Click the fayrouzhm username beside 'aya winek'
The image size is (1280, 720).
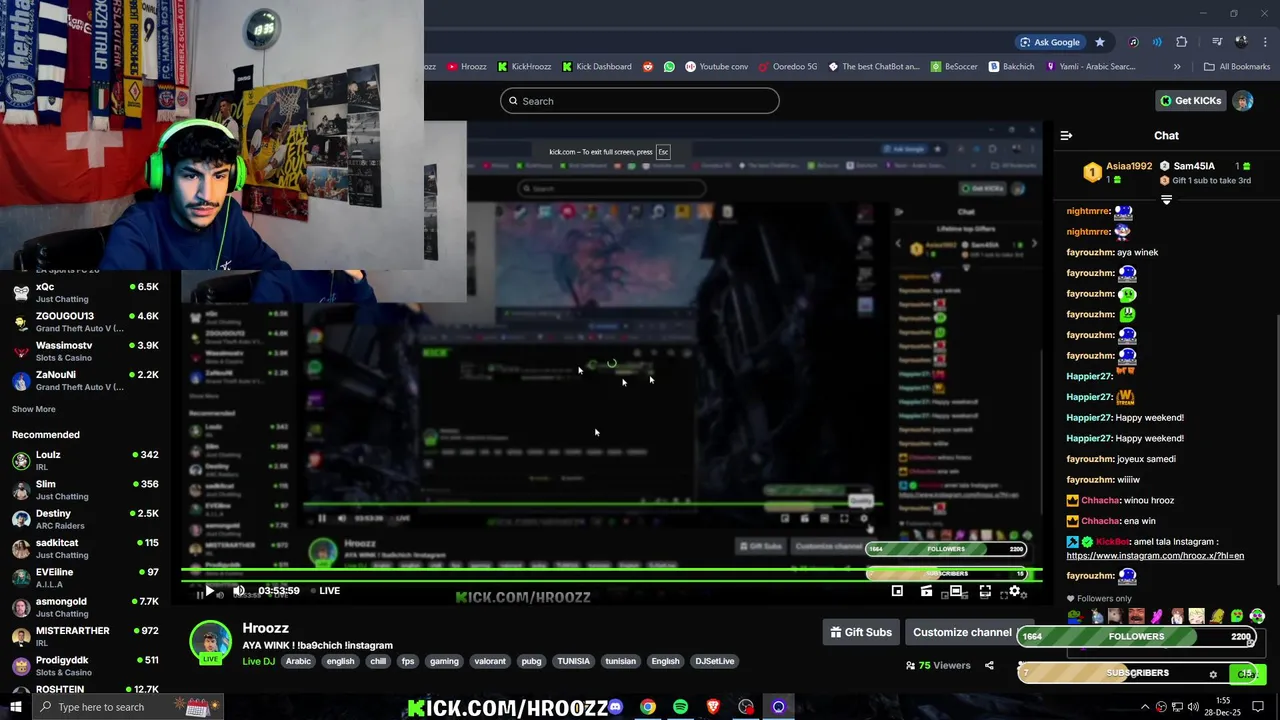point(1090,252)
